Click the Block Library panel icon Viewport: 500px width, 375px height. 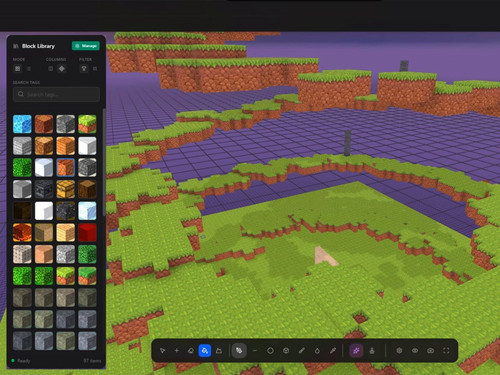click(16, 46)
